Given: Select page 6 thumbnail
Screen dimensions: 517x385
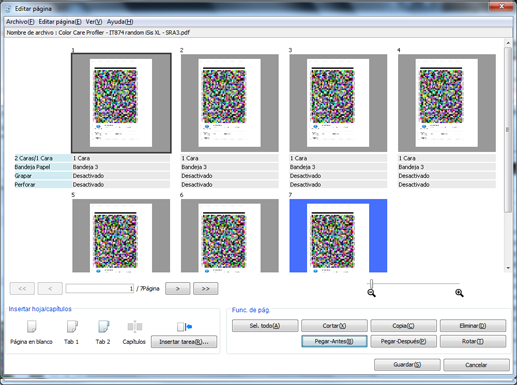Looking at the screenshot, I should coord(230,236).
